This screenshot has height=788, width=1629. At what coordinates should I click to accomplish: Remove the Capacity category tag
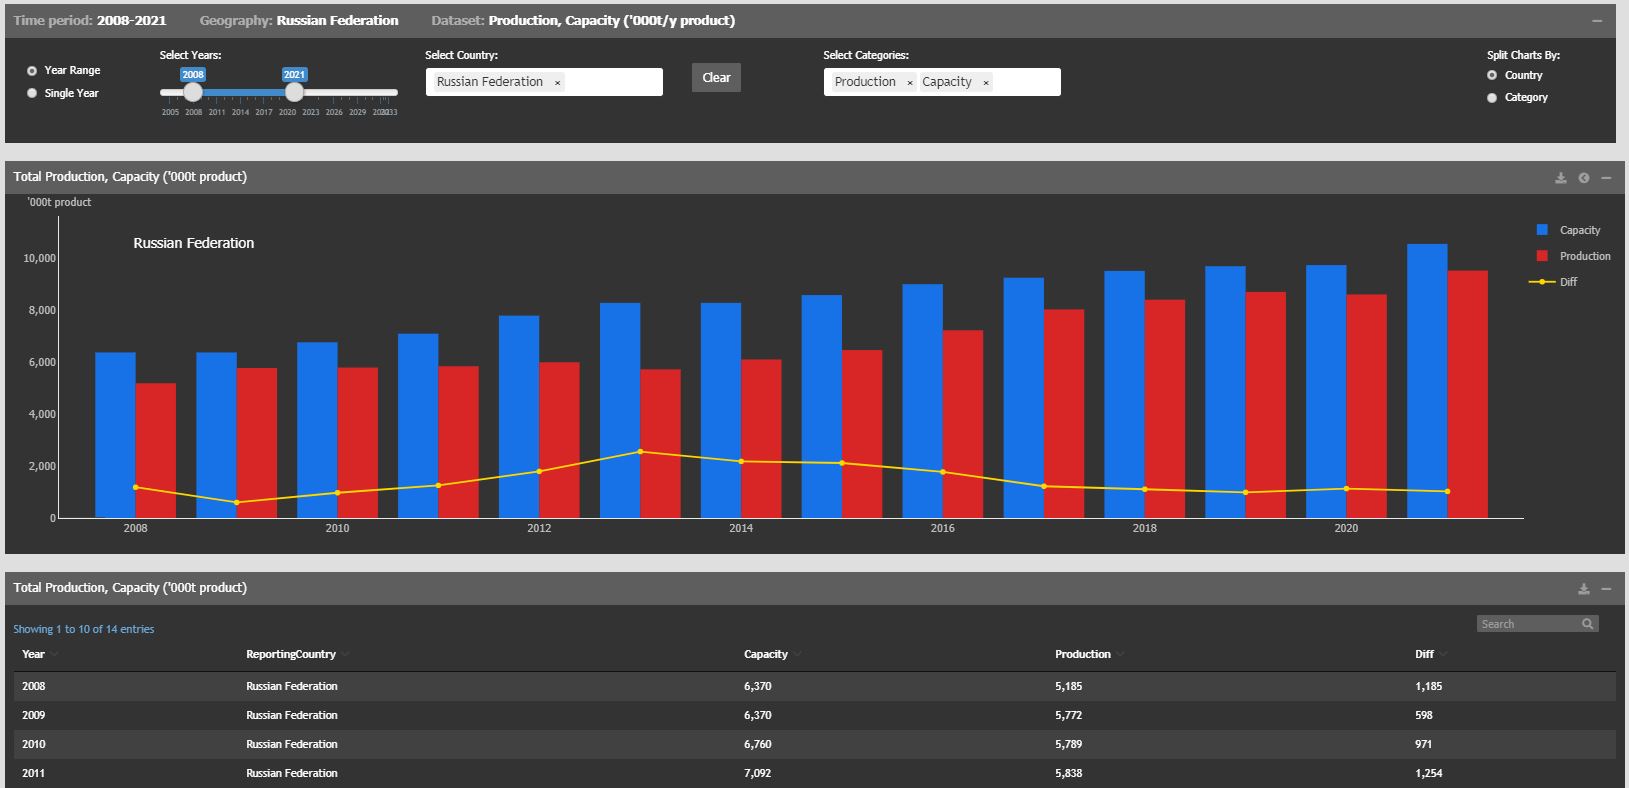(x=985, y=83)
